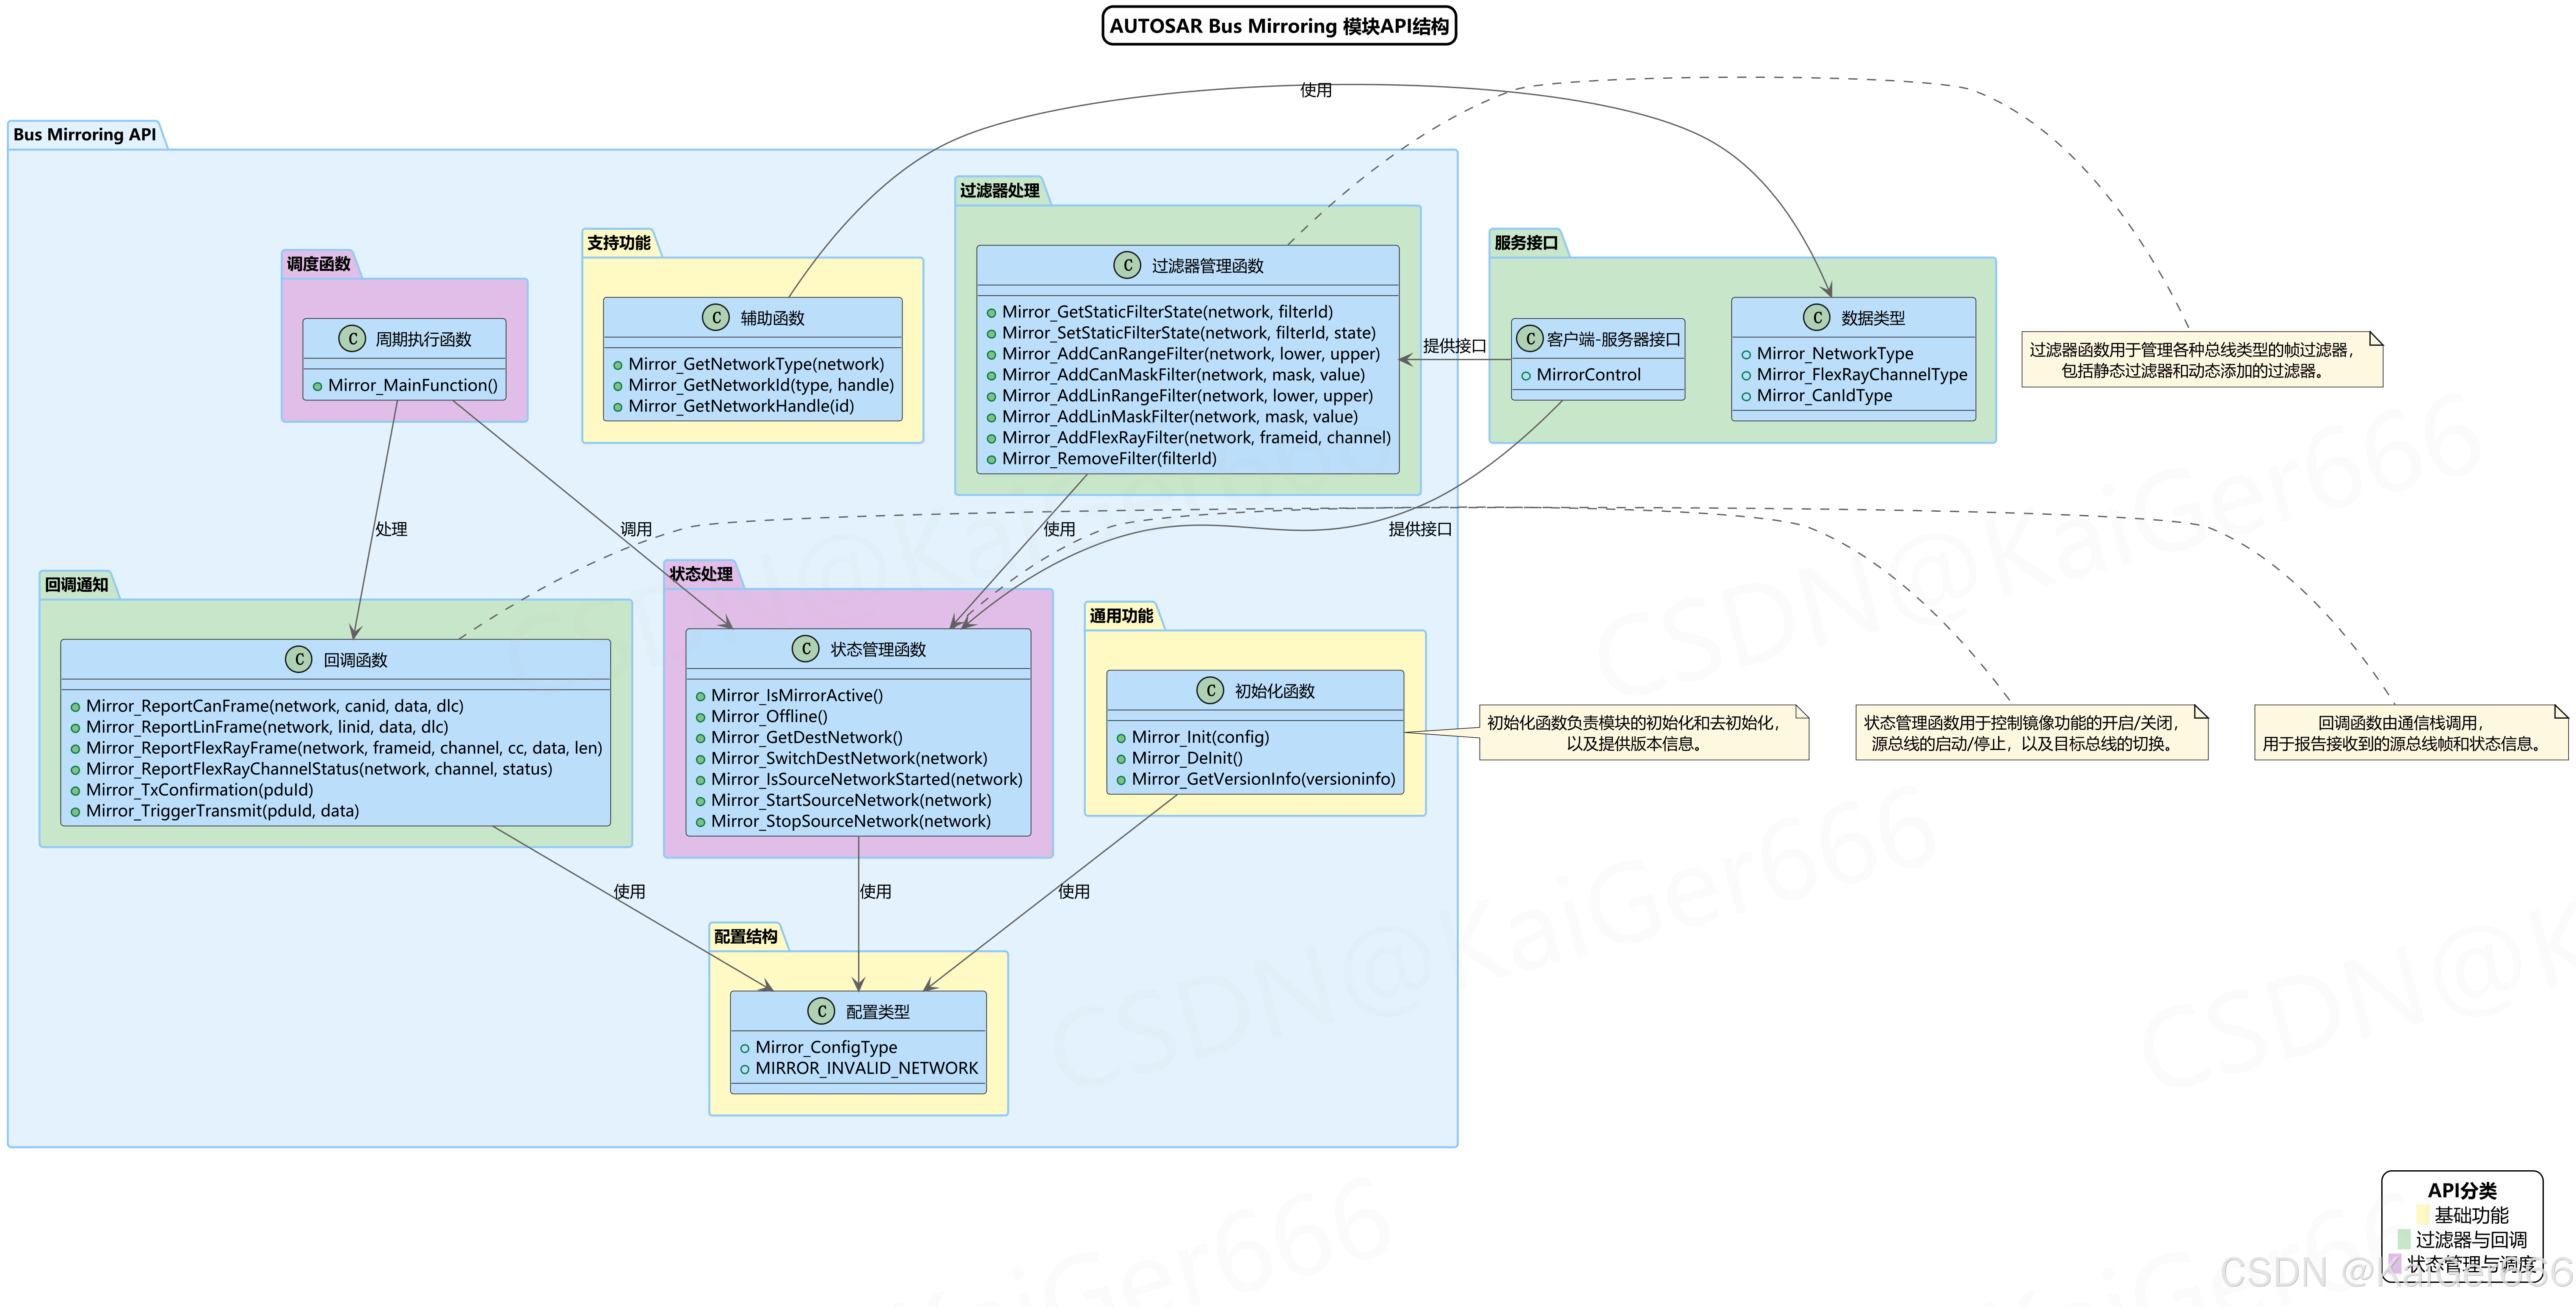Click Mirror_StartSourceNetwork(network) method

(x=844, y=801)
